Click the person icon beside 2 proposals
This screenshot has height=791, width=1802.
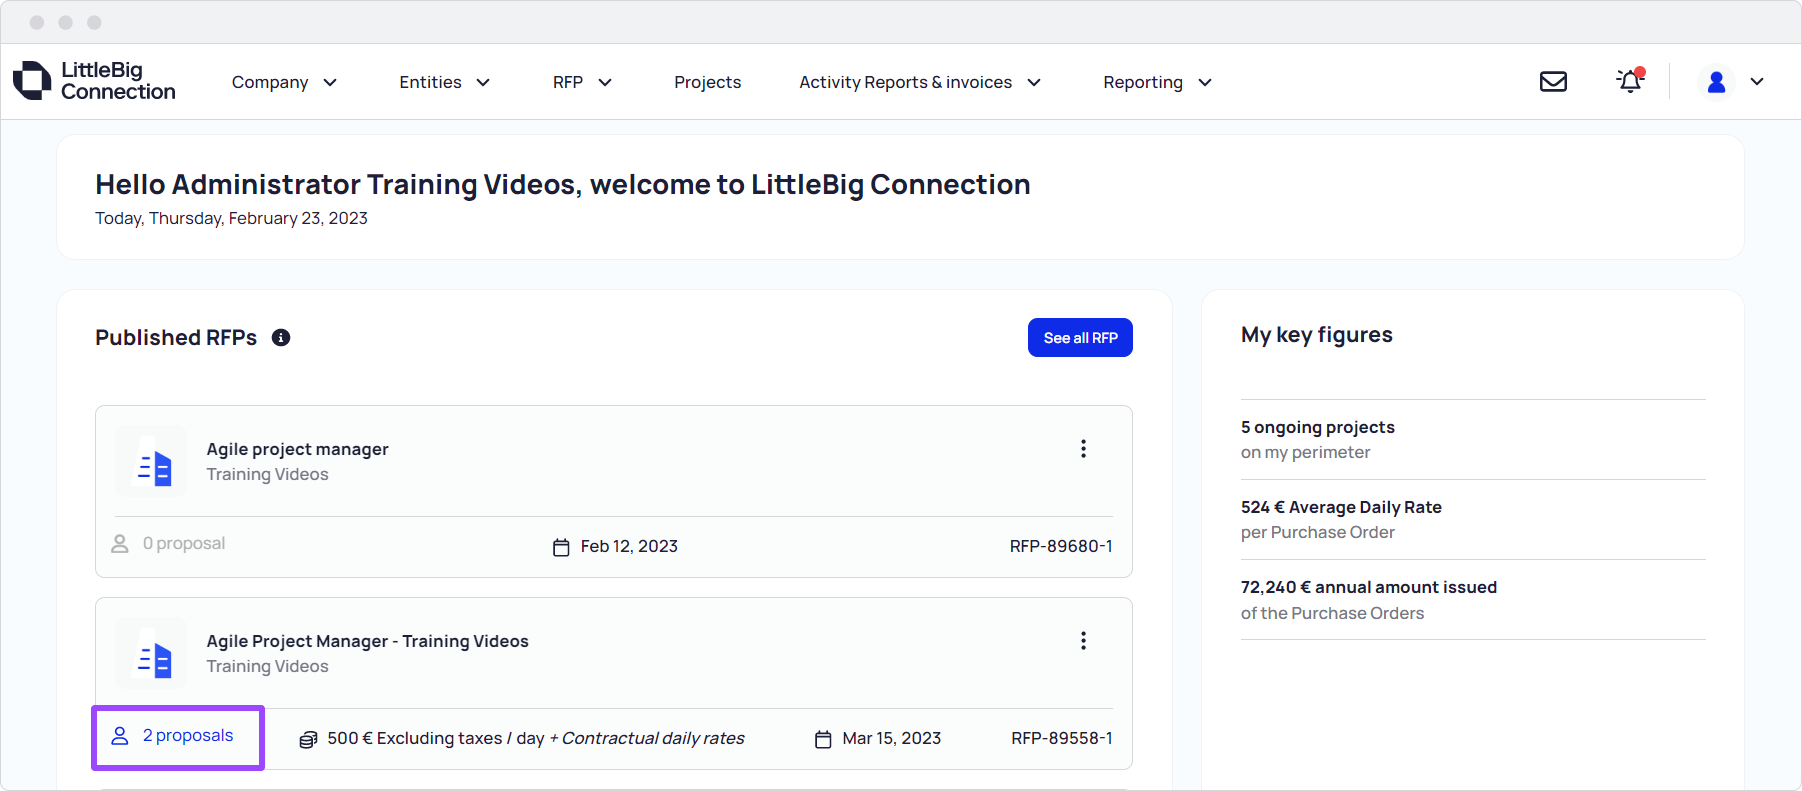[x=120, y=736]
